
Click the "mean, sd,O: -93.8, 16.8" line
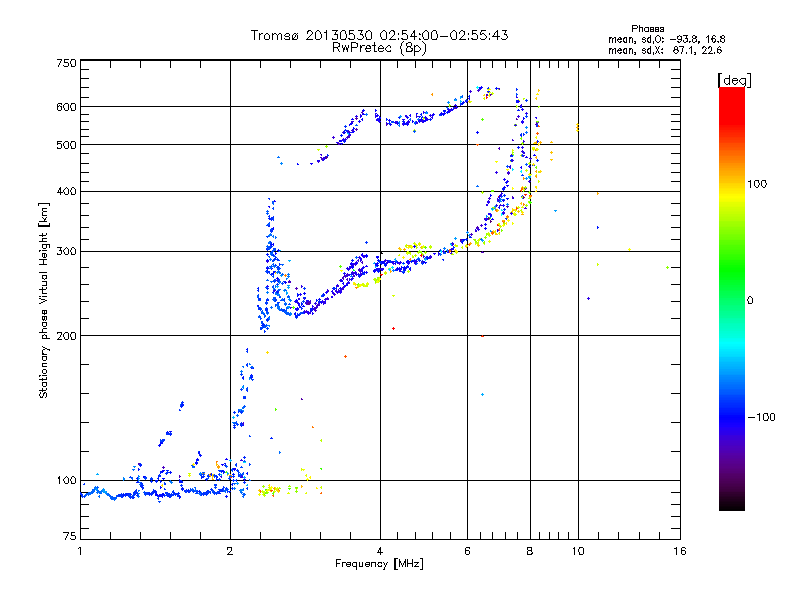[667, 39]
